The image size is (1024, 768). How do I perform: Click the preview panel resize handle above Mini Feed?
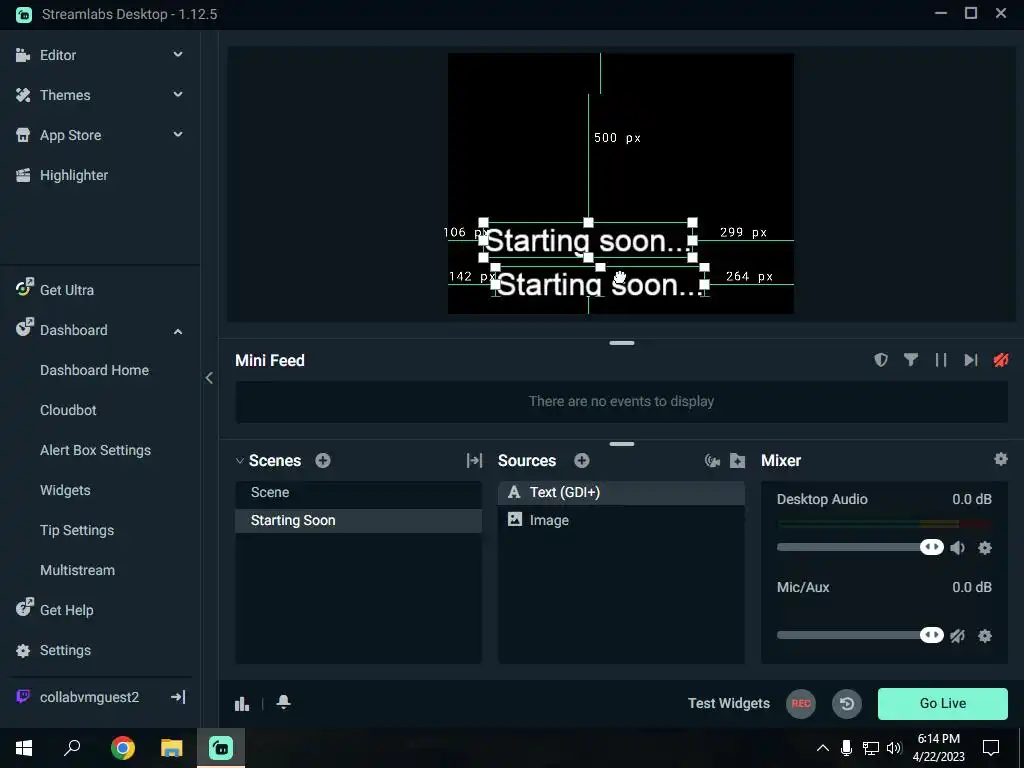coord(622,343)
